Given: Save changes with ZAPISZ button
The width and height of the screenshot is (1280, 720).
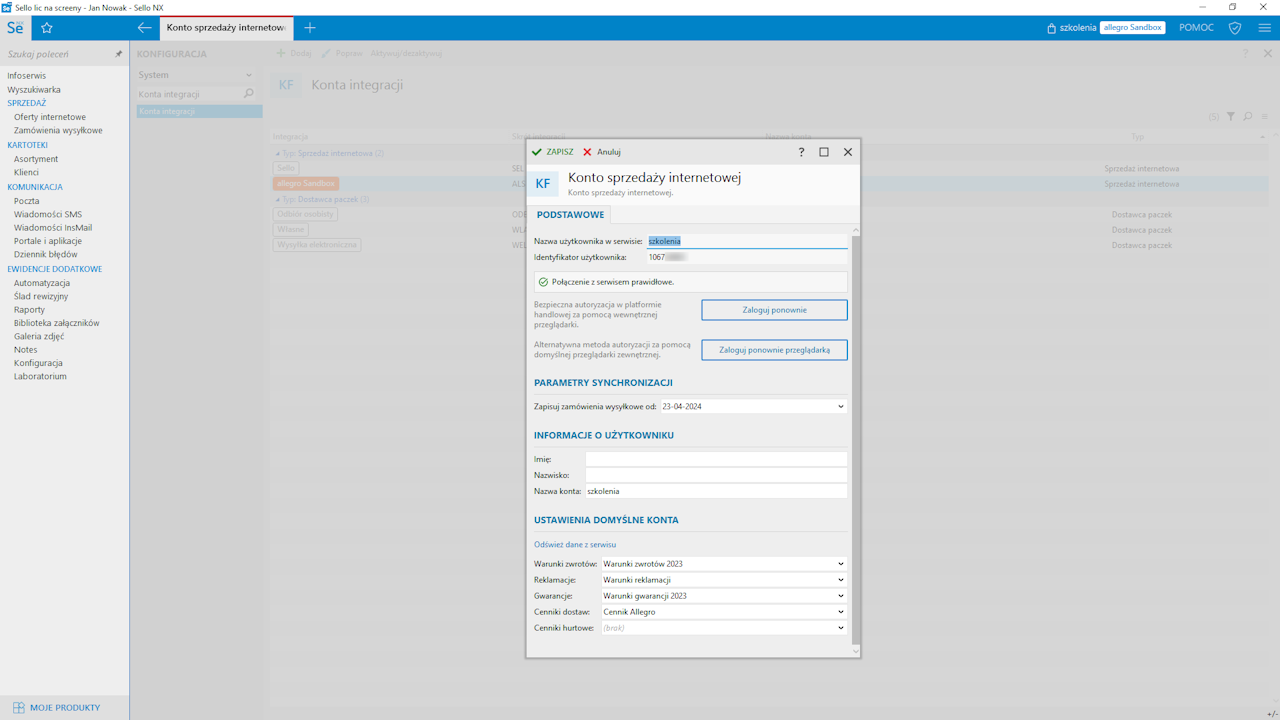Looking at the screenshot, I should (x=553, y=152).
